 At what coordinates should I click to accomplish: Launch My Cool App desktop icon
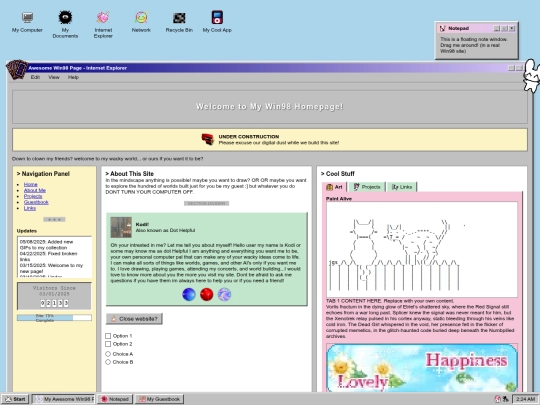[217, 21]
